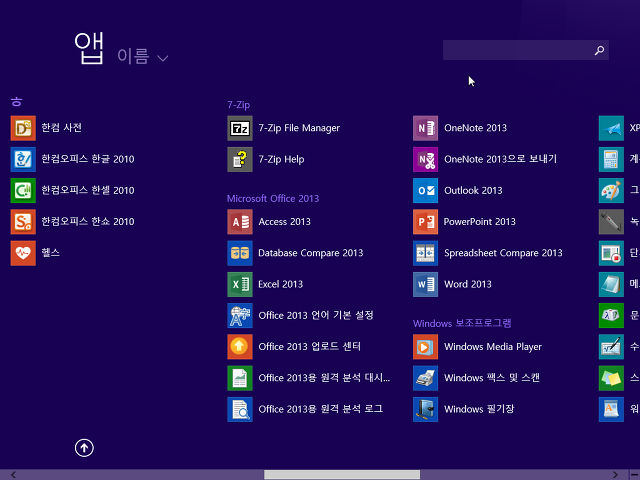Screen dimensions: 640x480
Task: Click the Windows Media Player label
Action: (493, 347)
